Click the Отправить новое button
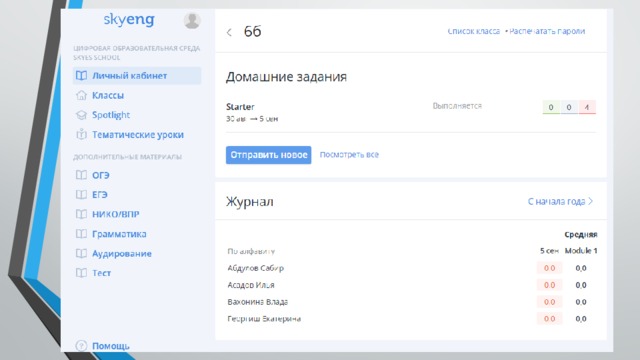The height and width of the screenshot is (360, 640). (x=269, y=155)
